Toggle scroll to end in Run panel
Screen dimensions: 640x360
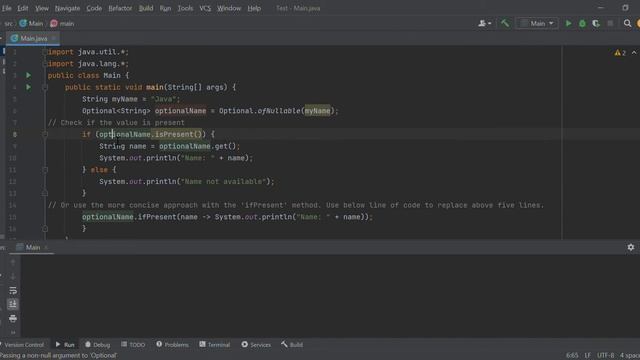point(13,304)
